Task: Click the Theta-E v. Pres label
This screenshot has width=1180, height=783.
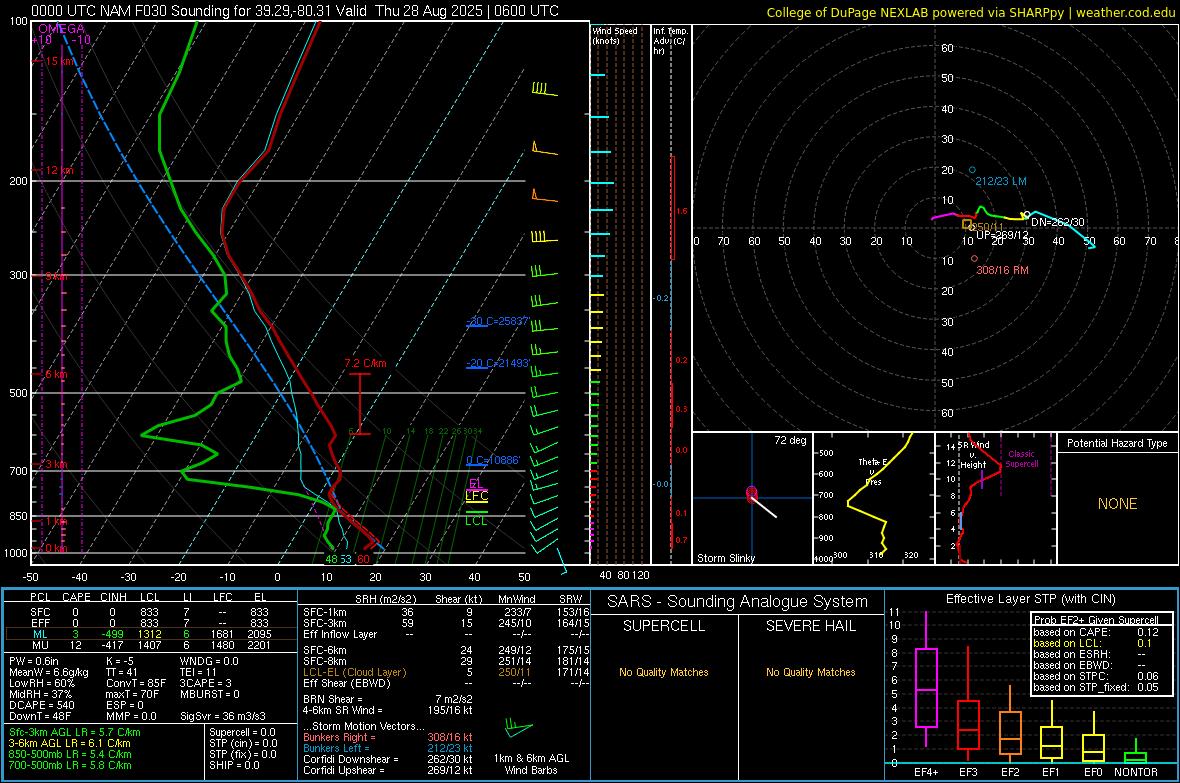Action: (873, 471)
